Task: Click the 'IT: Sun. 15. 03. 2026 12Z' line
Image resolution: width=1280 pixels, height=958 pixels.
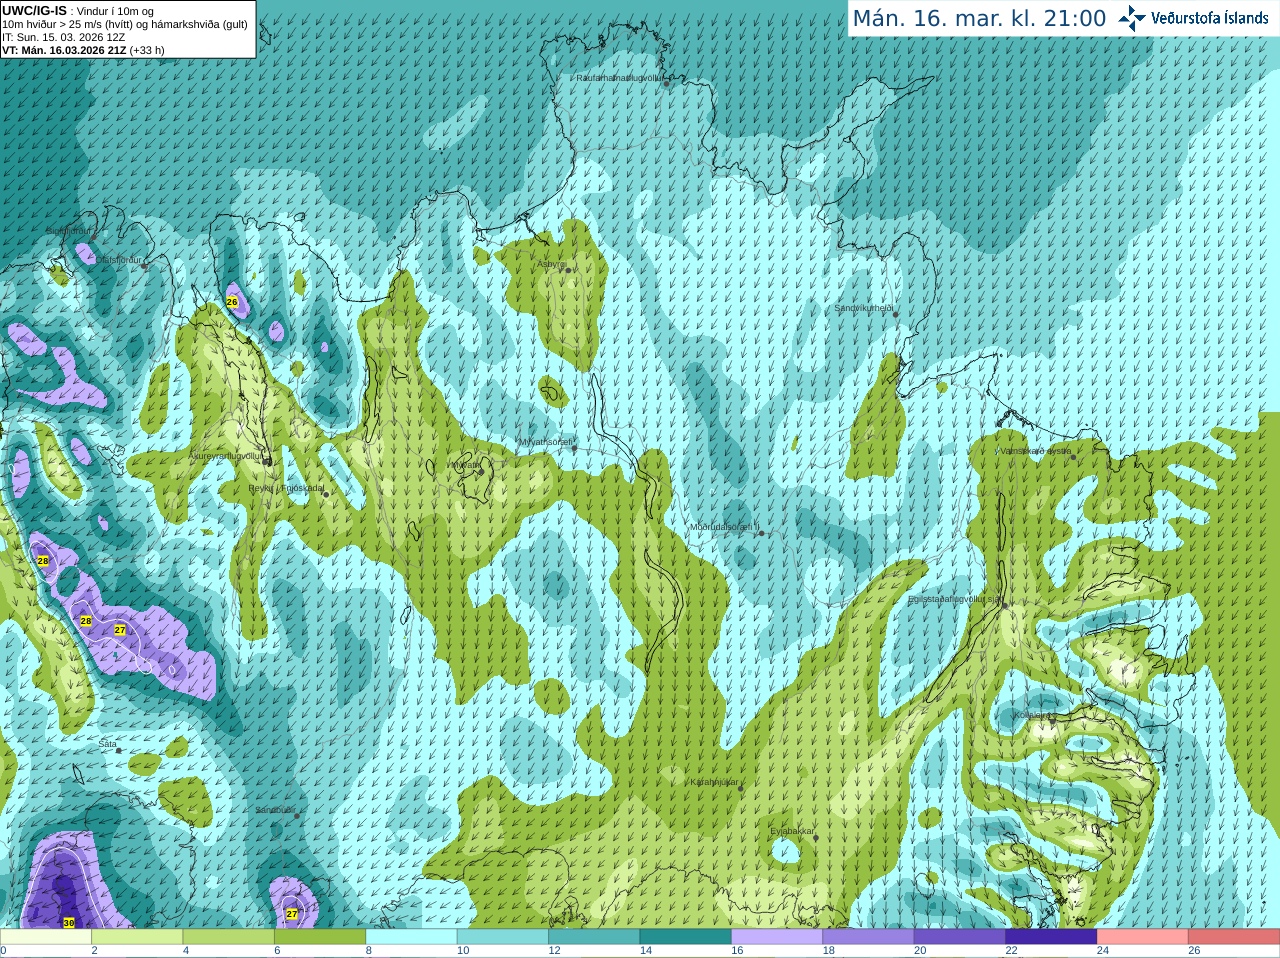Action: [63, 37]
